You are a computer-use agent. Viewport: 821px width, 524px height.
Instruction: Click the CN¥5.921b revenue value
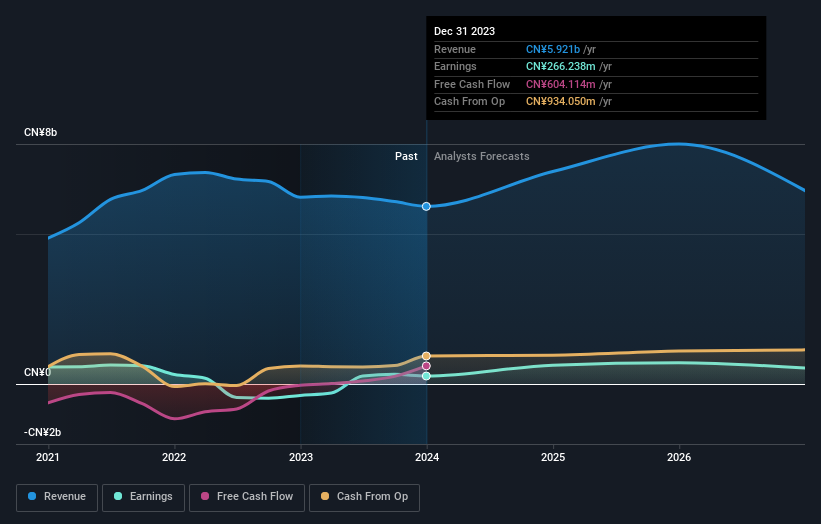click(553, 49)
